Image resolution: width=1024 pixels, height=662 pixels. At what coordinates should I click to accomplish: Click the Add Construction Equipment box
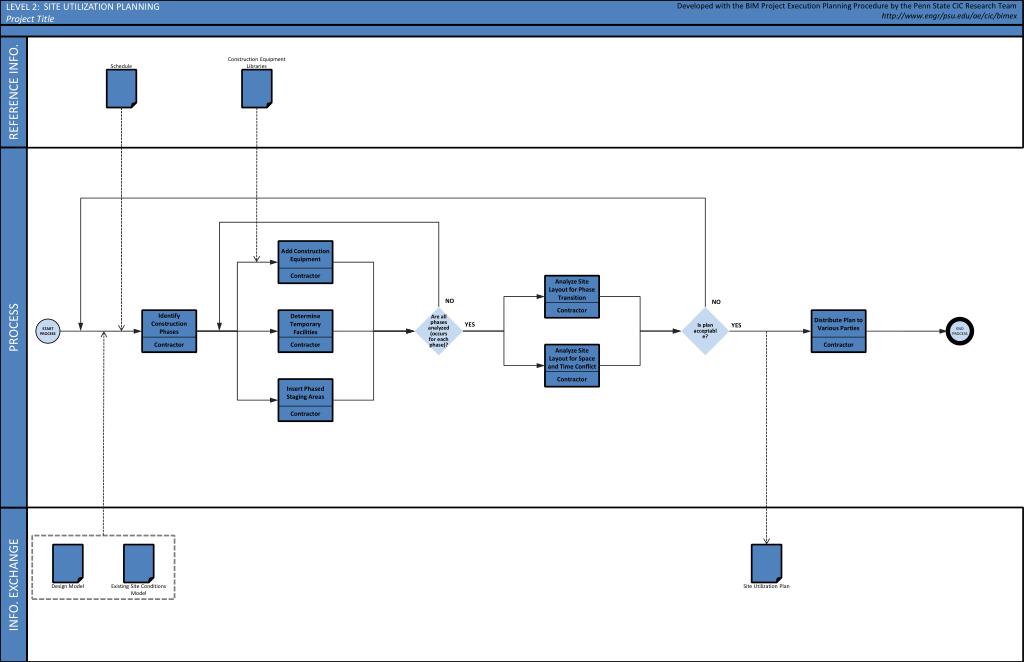click(306, 262)
